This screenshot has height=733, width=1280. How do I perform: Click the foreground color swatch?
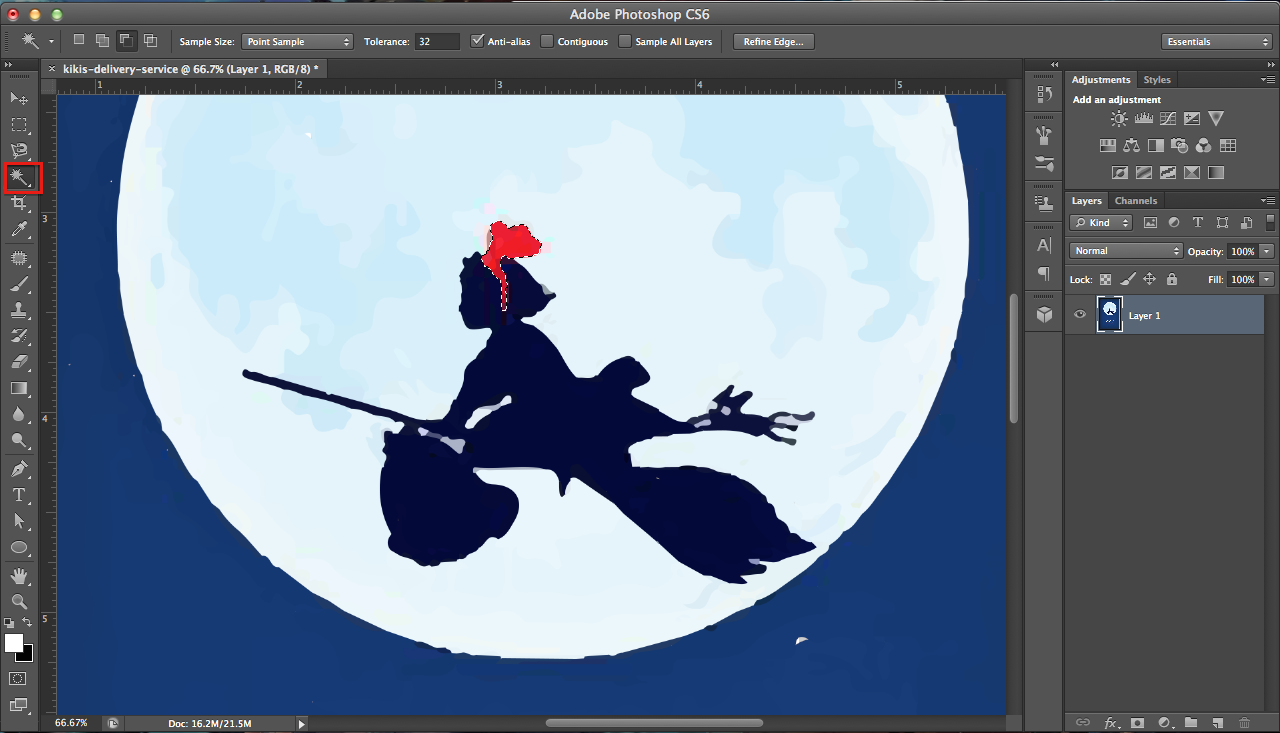tap(14, 643)
